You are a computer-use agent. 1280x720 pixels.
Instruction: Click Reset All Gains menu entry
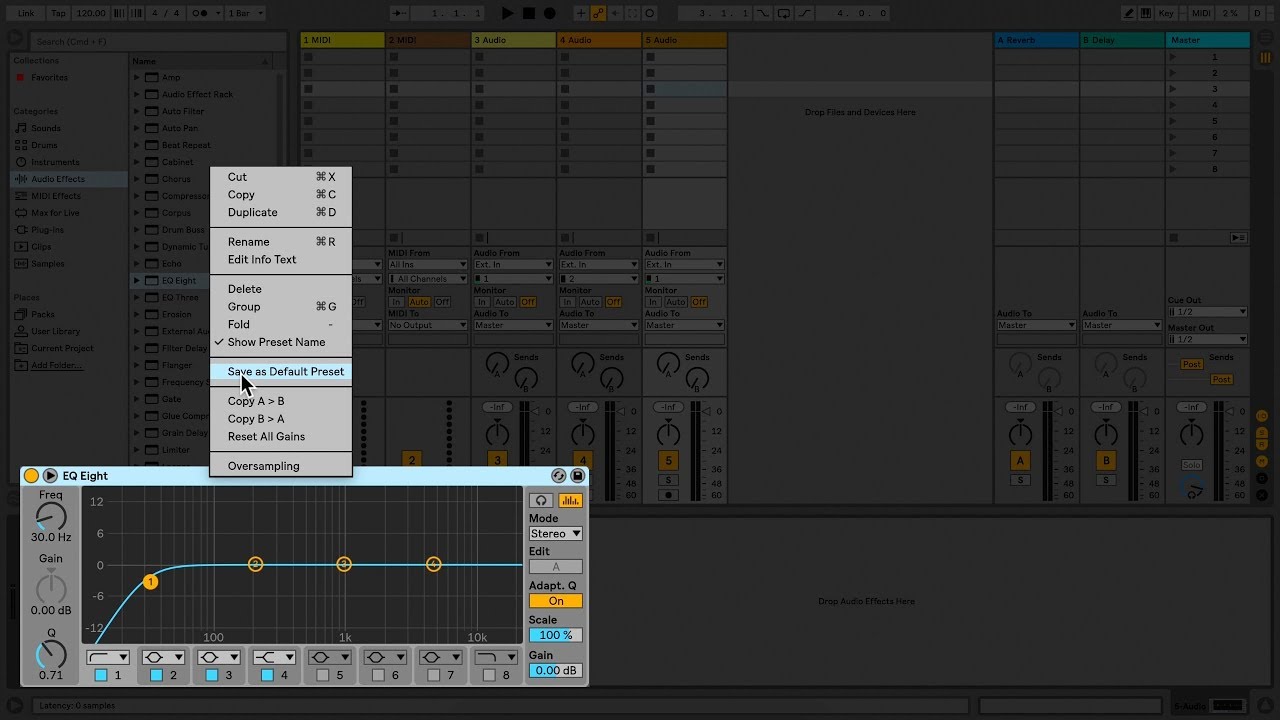tap(281, 437)
